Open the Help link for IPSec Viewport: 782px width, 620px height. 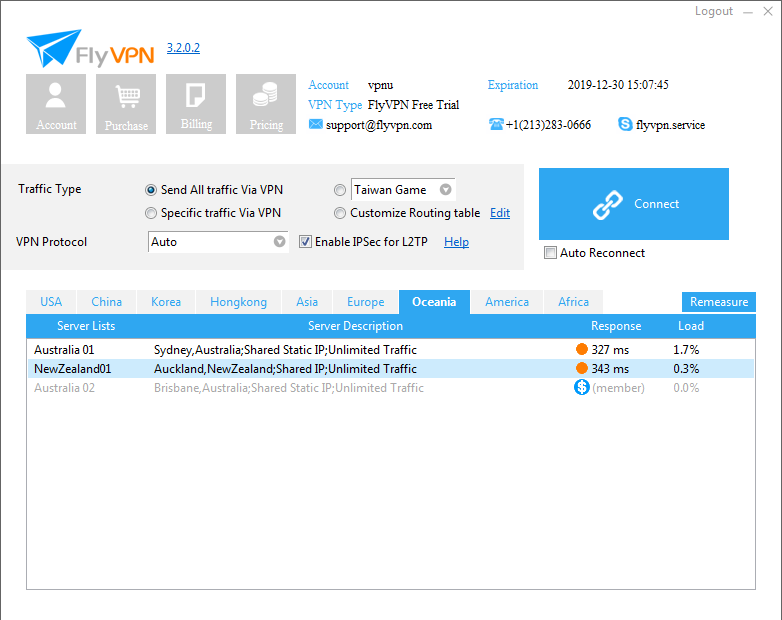456,242
